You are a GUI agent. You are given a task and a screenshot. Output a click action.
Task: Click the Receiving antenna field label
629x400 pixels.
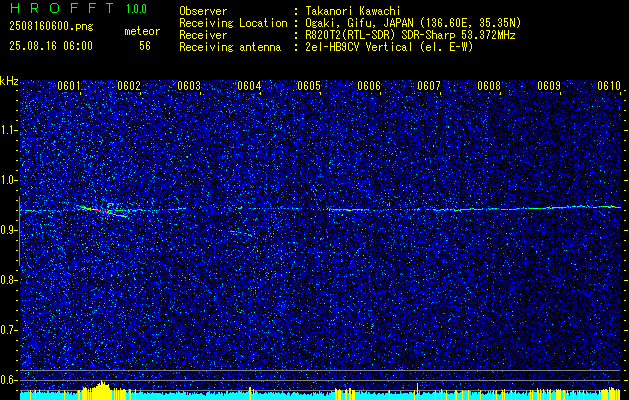[230, 47]
